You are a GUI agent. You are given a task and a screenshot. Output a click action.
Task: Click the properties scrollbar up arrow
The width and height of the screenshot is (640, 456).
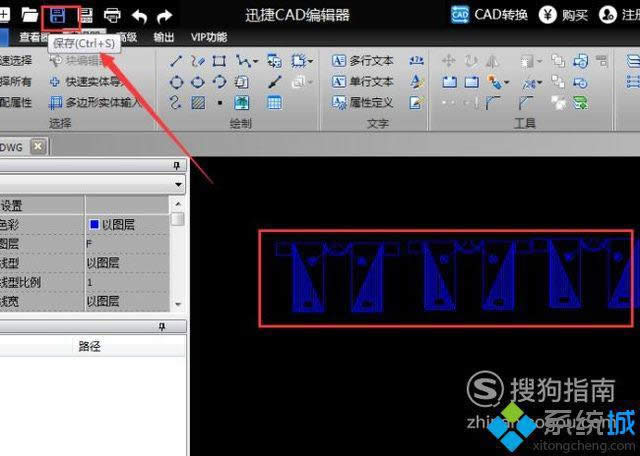coord(178,203)
